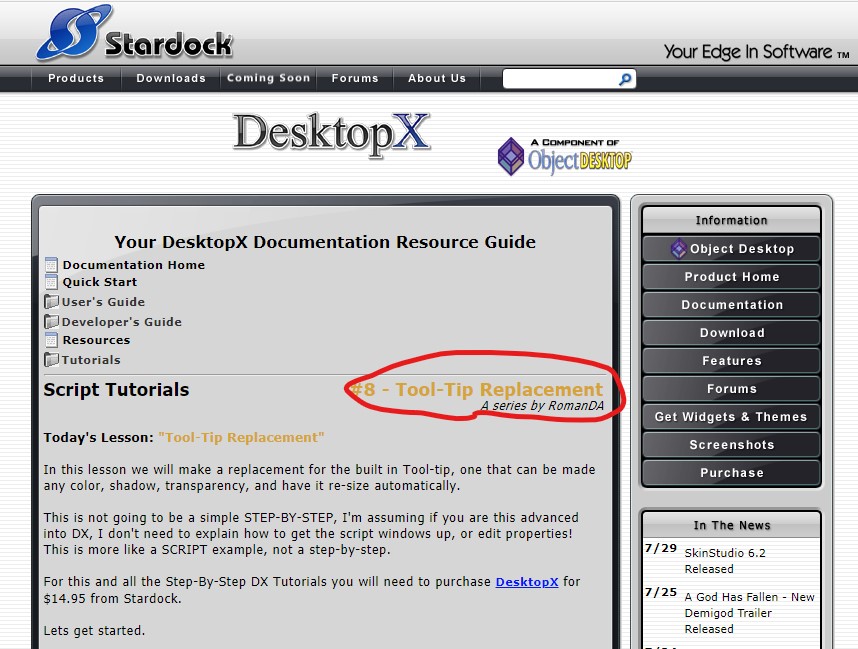Click the Information panel header

pyautogui.click(x=732, y=220)
